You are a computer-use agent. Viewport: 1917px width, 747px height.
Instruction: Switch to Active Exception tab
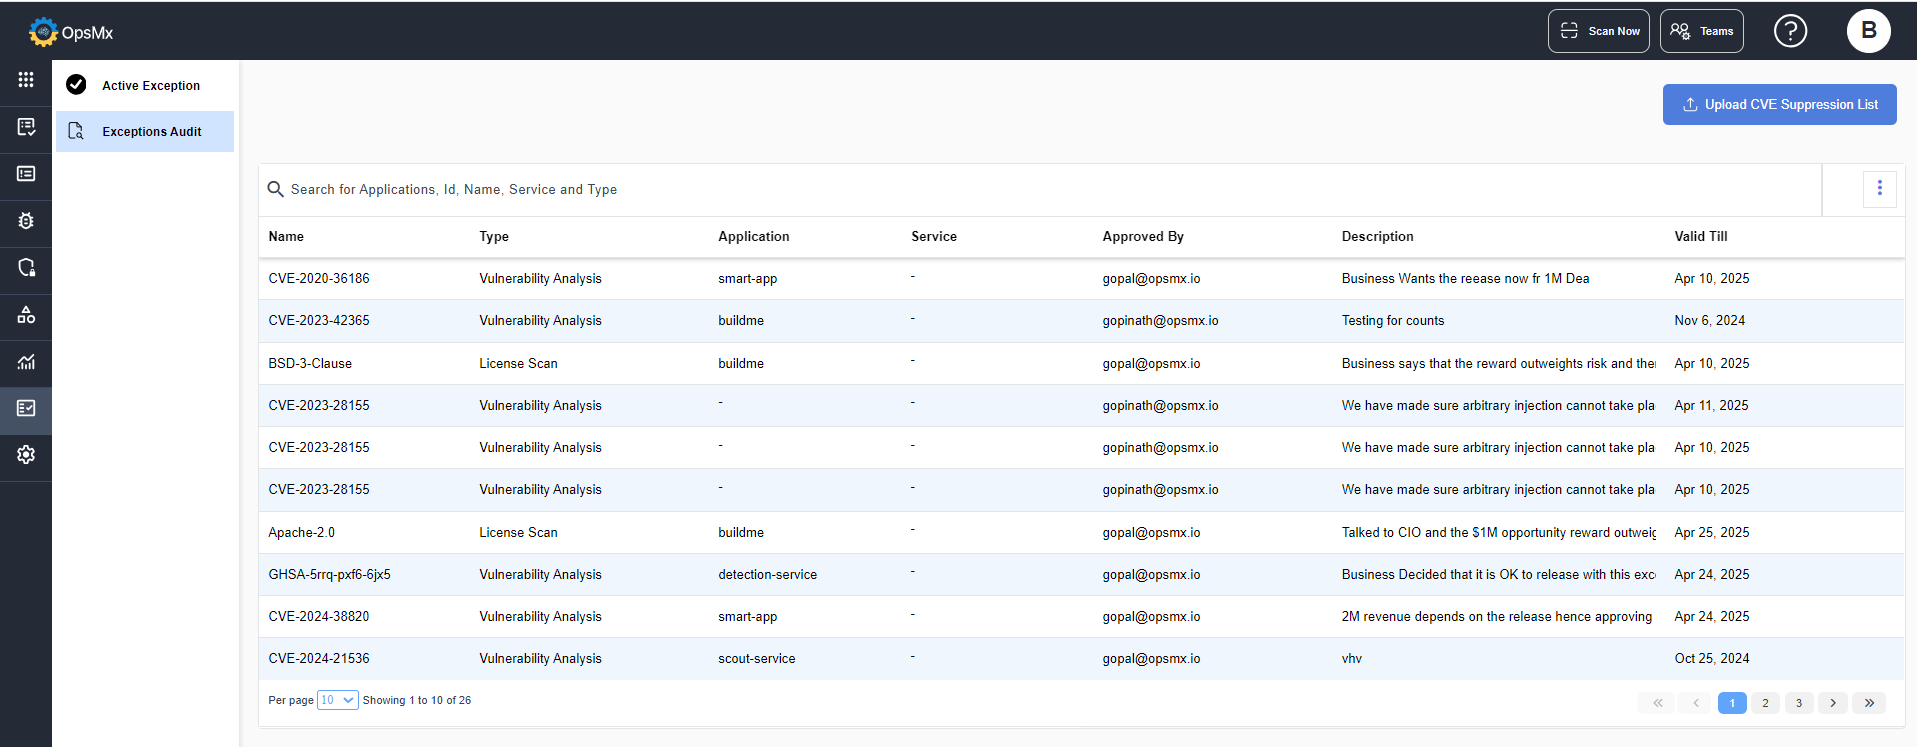pos(150,86)
